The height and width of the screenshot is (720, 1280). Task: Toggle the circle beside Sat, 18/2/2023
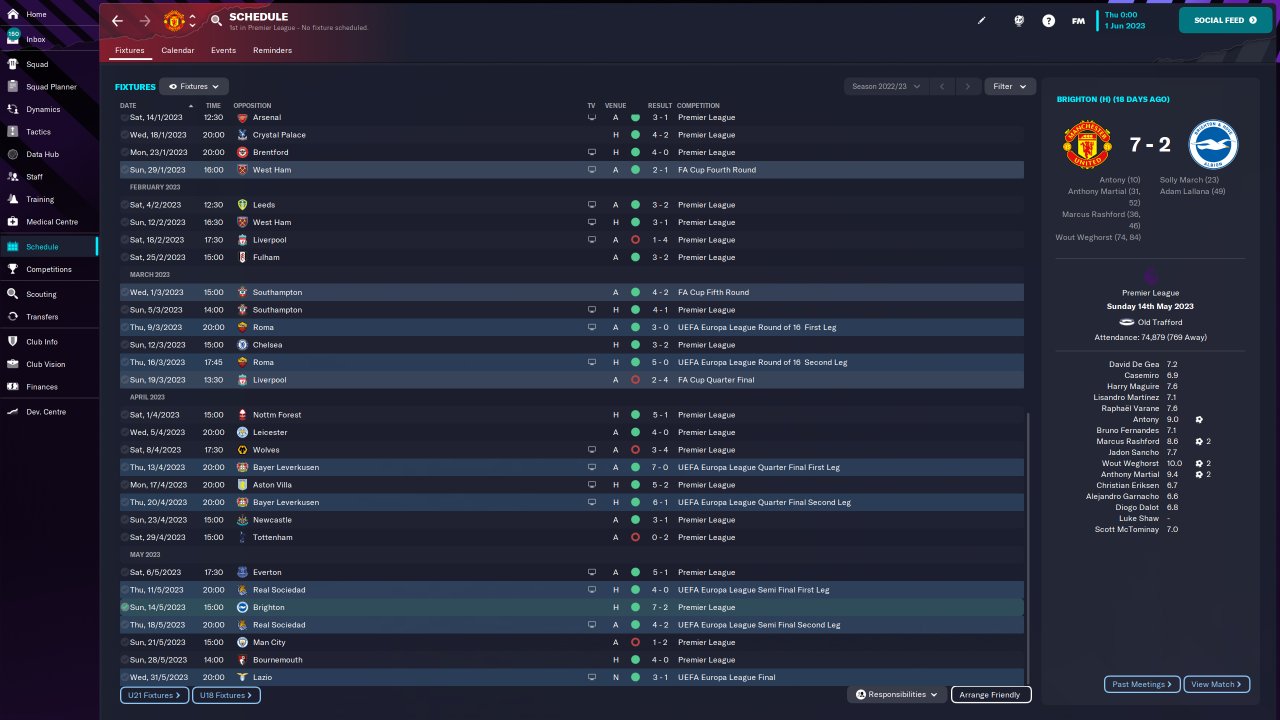(125, 240)
